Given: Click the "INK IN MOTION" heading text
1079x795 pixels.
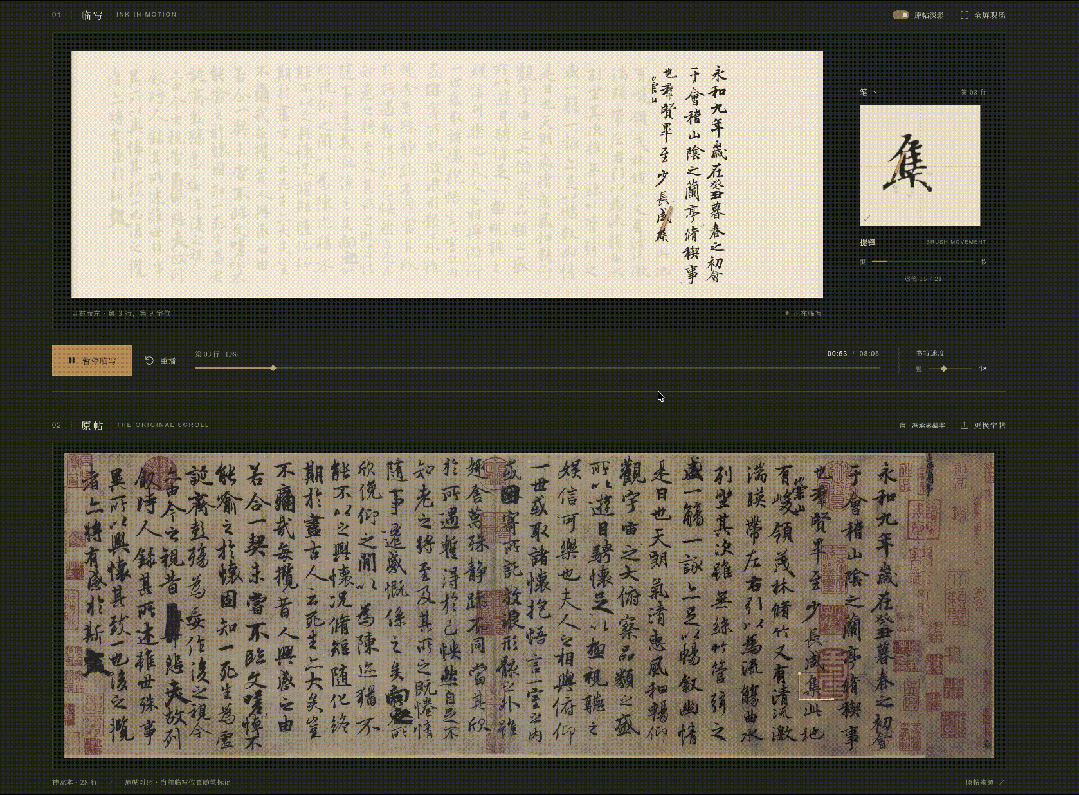Looking at the screenshot, I should pos(147,14).
